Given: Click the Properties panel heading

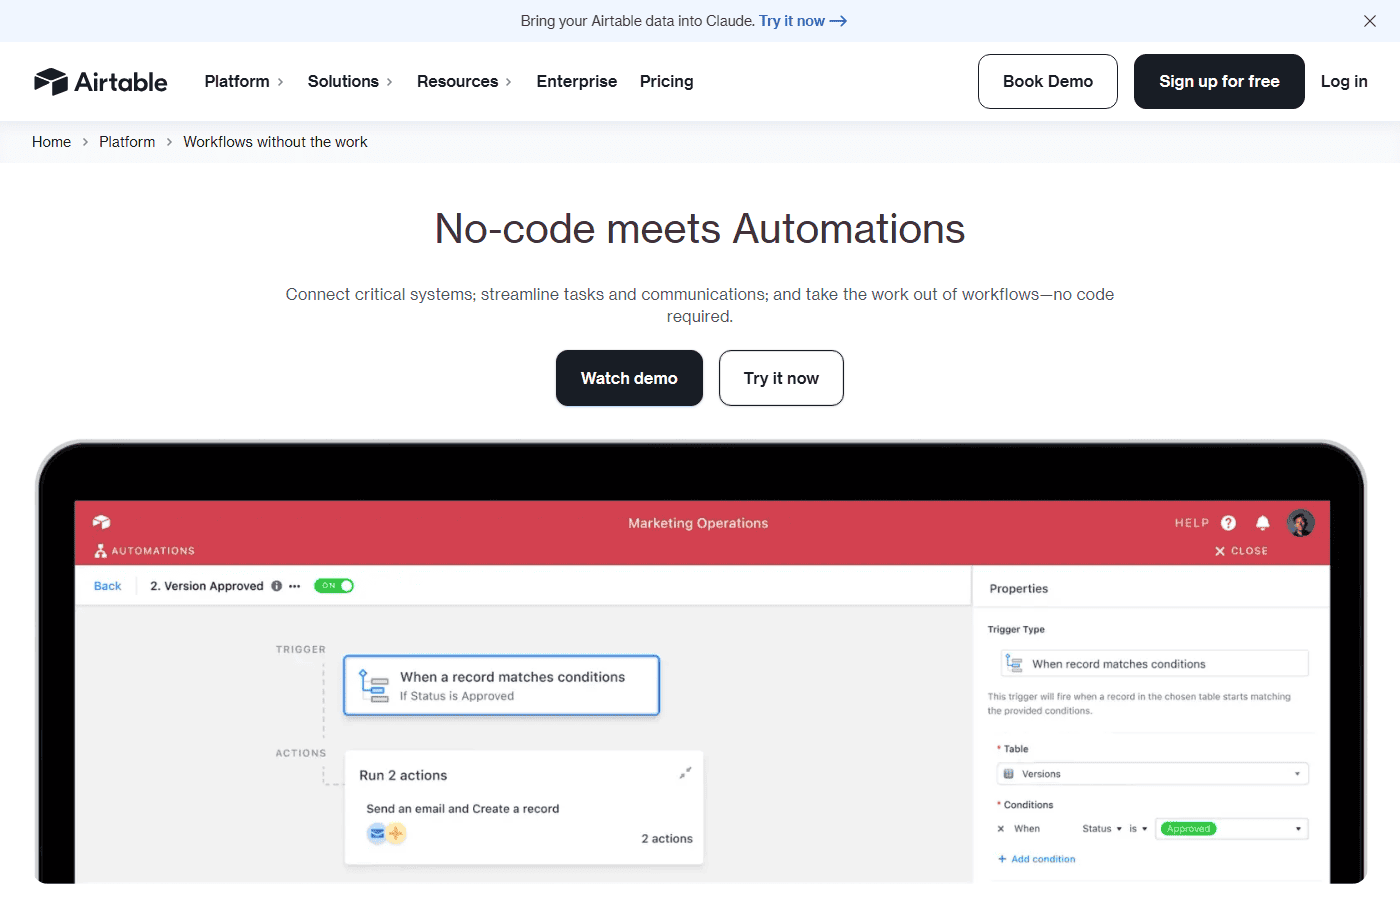Looking at the screenshot, I should pos(1019,589).
